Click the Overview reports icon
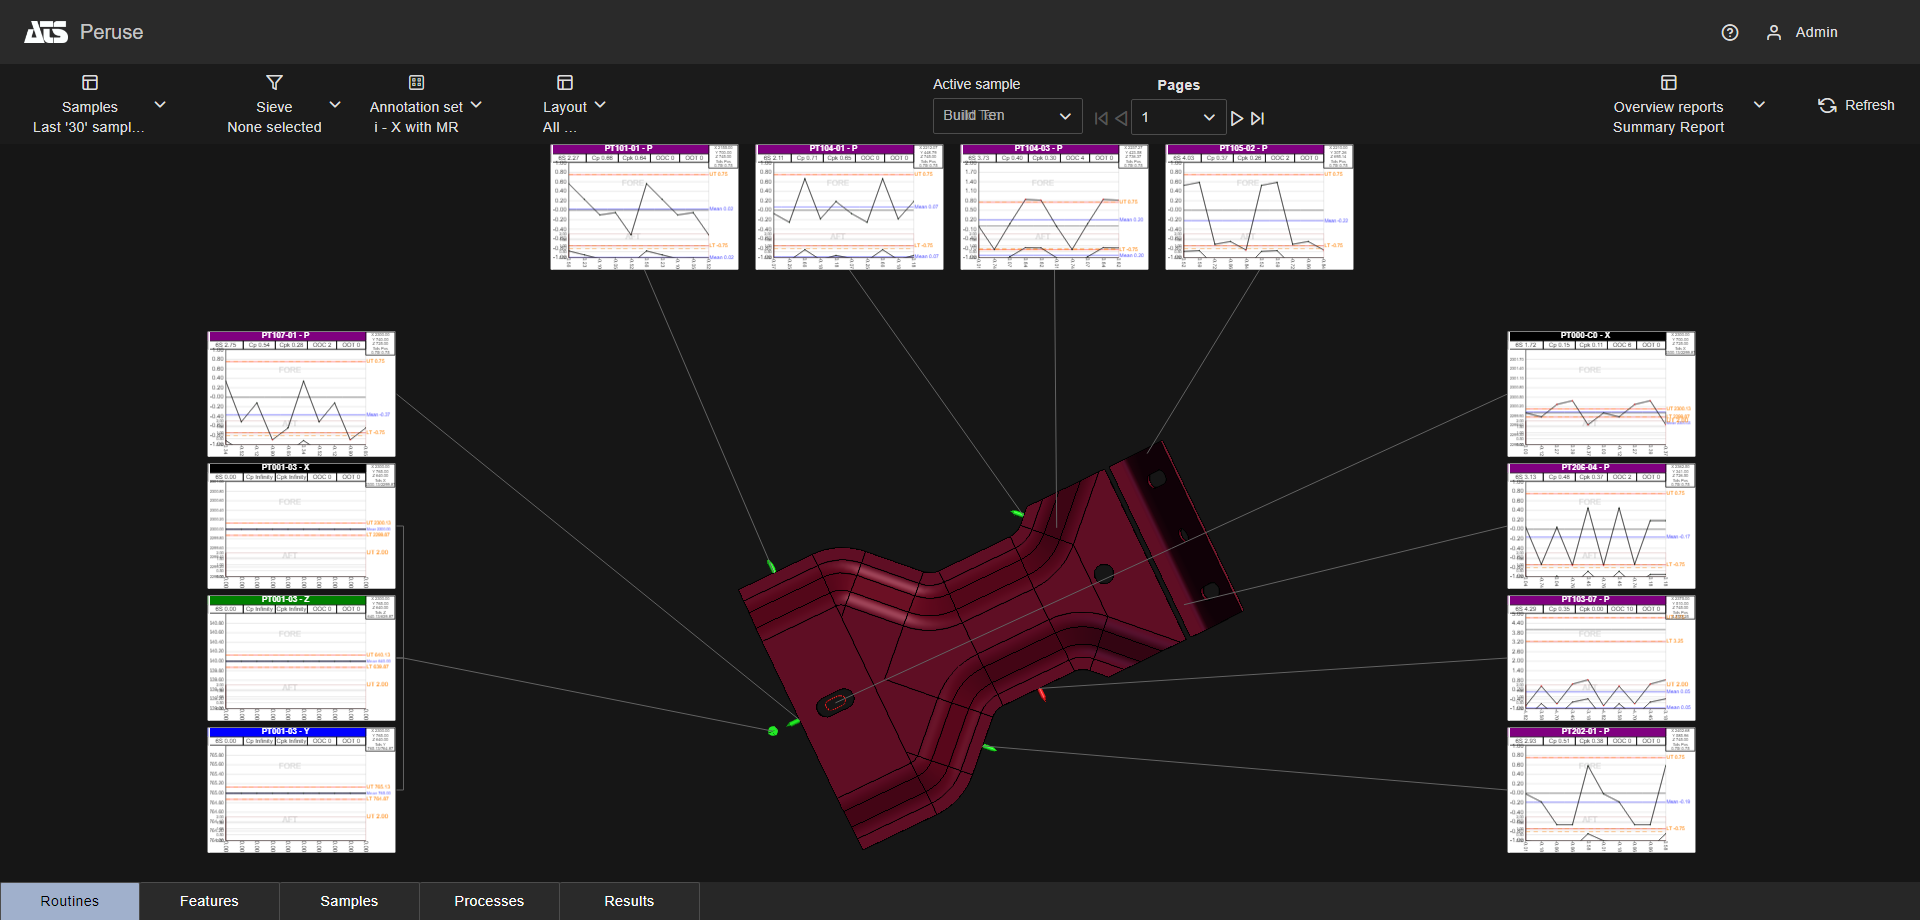 (x=1668, y=83)
